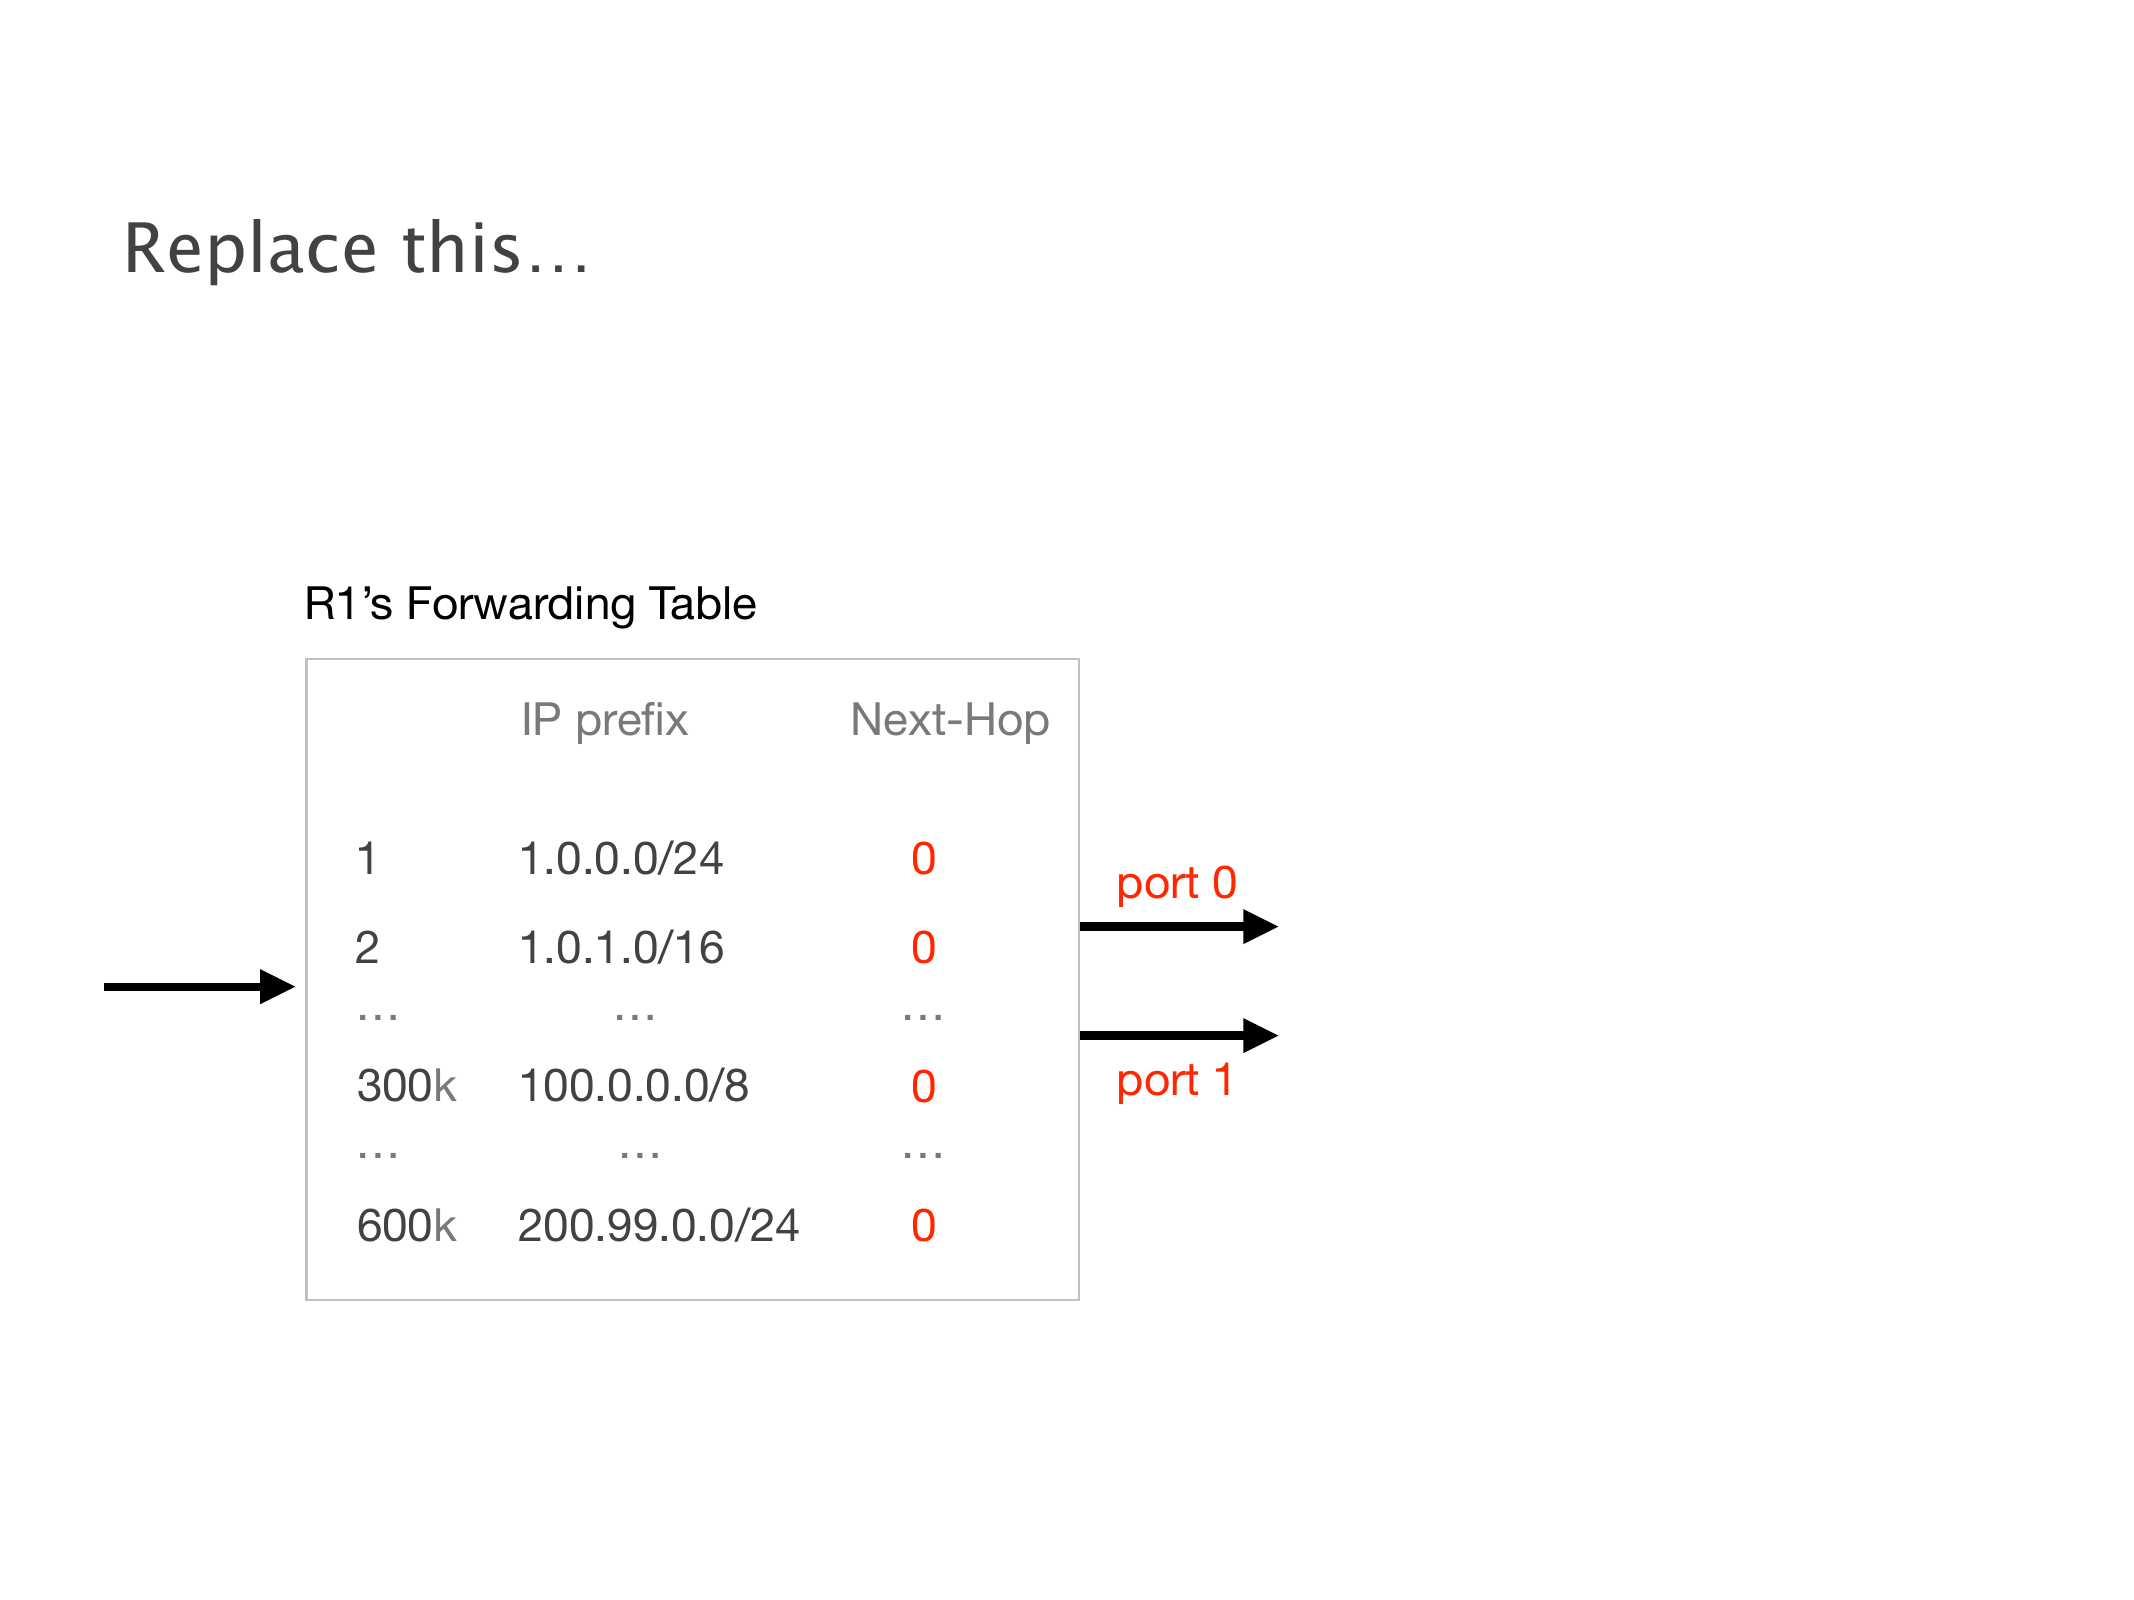Image resolution: width=2134 pixels, height=1600 pixels.
Task: Click the 600k row index
Action: pyautogui.click(x=406, y=1226)
